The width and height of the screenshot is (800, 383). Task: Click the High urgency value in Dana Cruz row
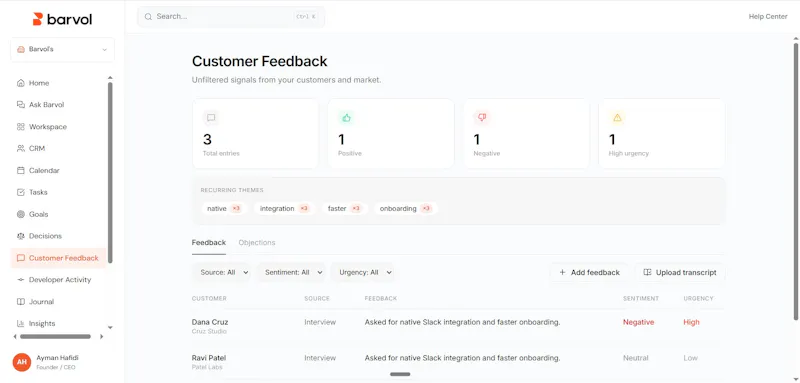point(691,322)
